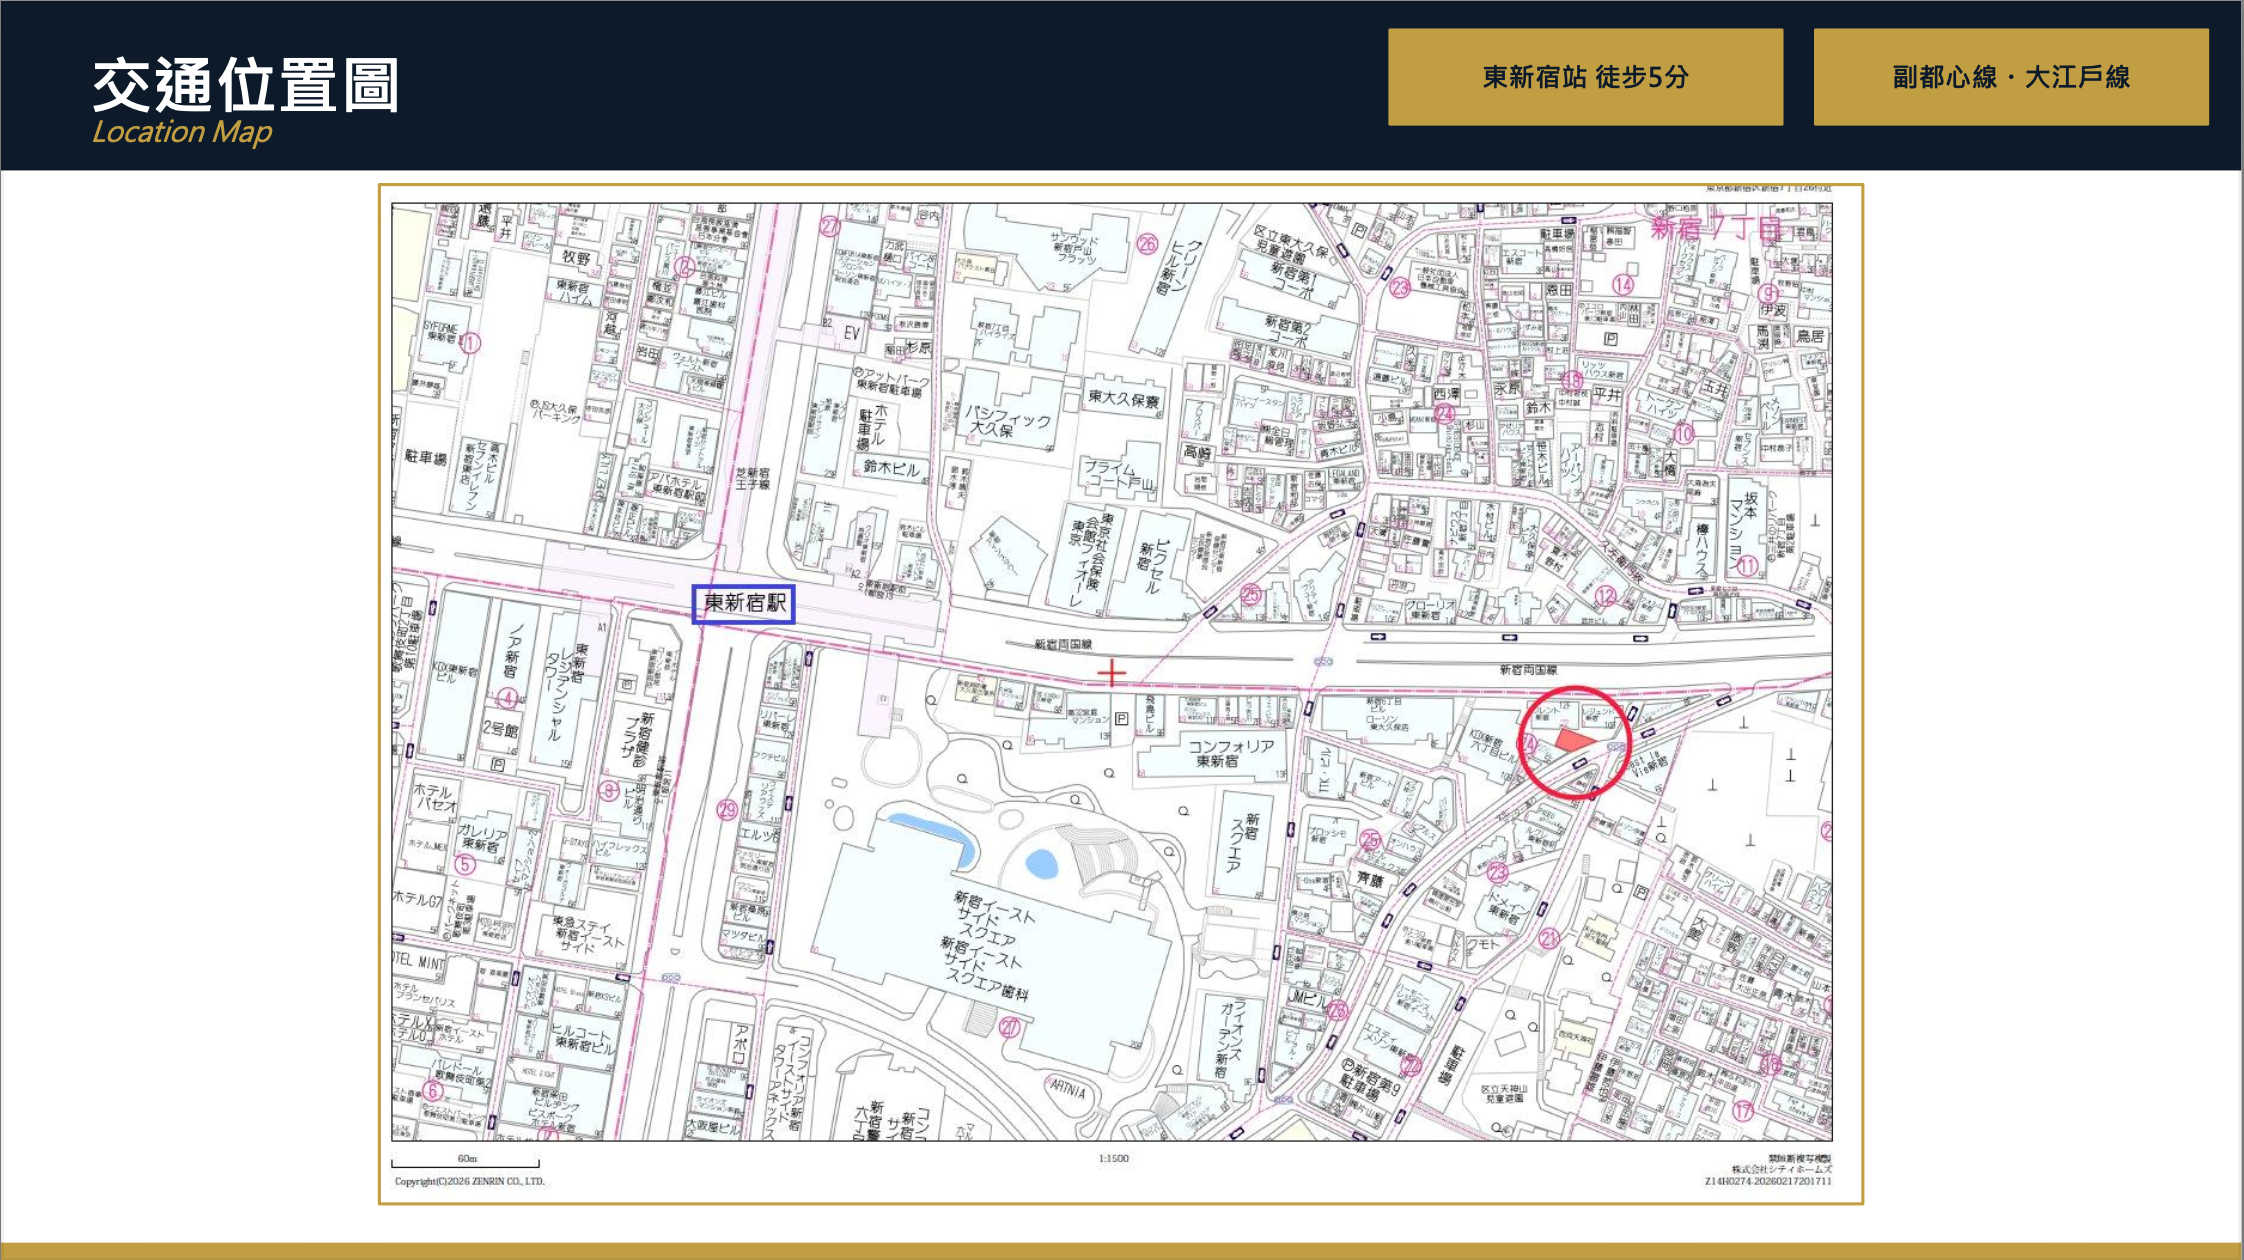Click the 西澤 label on the map
The height and width of the screenshot is (1260, 2244).
coord(1447,396)
